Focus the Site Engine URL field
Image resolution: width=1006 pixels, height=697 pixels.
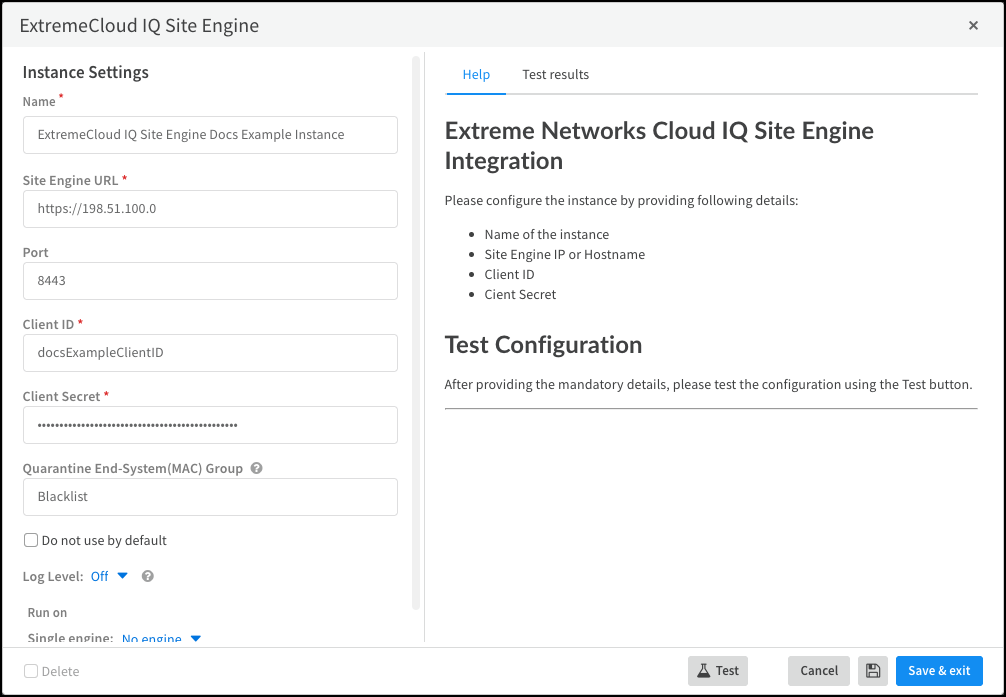pos(210,209)
